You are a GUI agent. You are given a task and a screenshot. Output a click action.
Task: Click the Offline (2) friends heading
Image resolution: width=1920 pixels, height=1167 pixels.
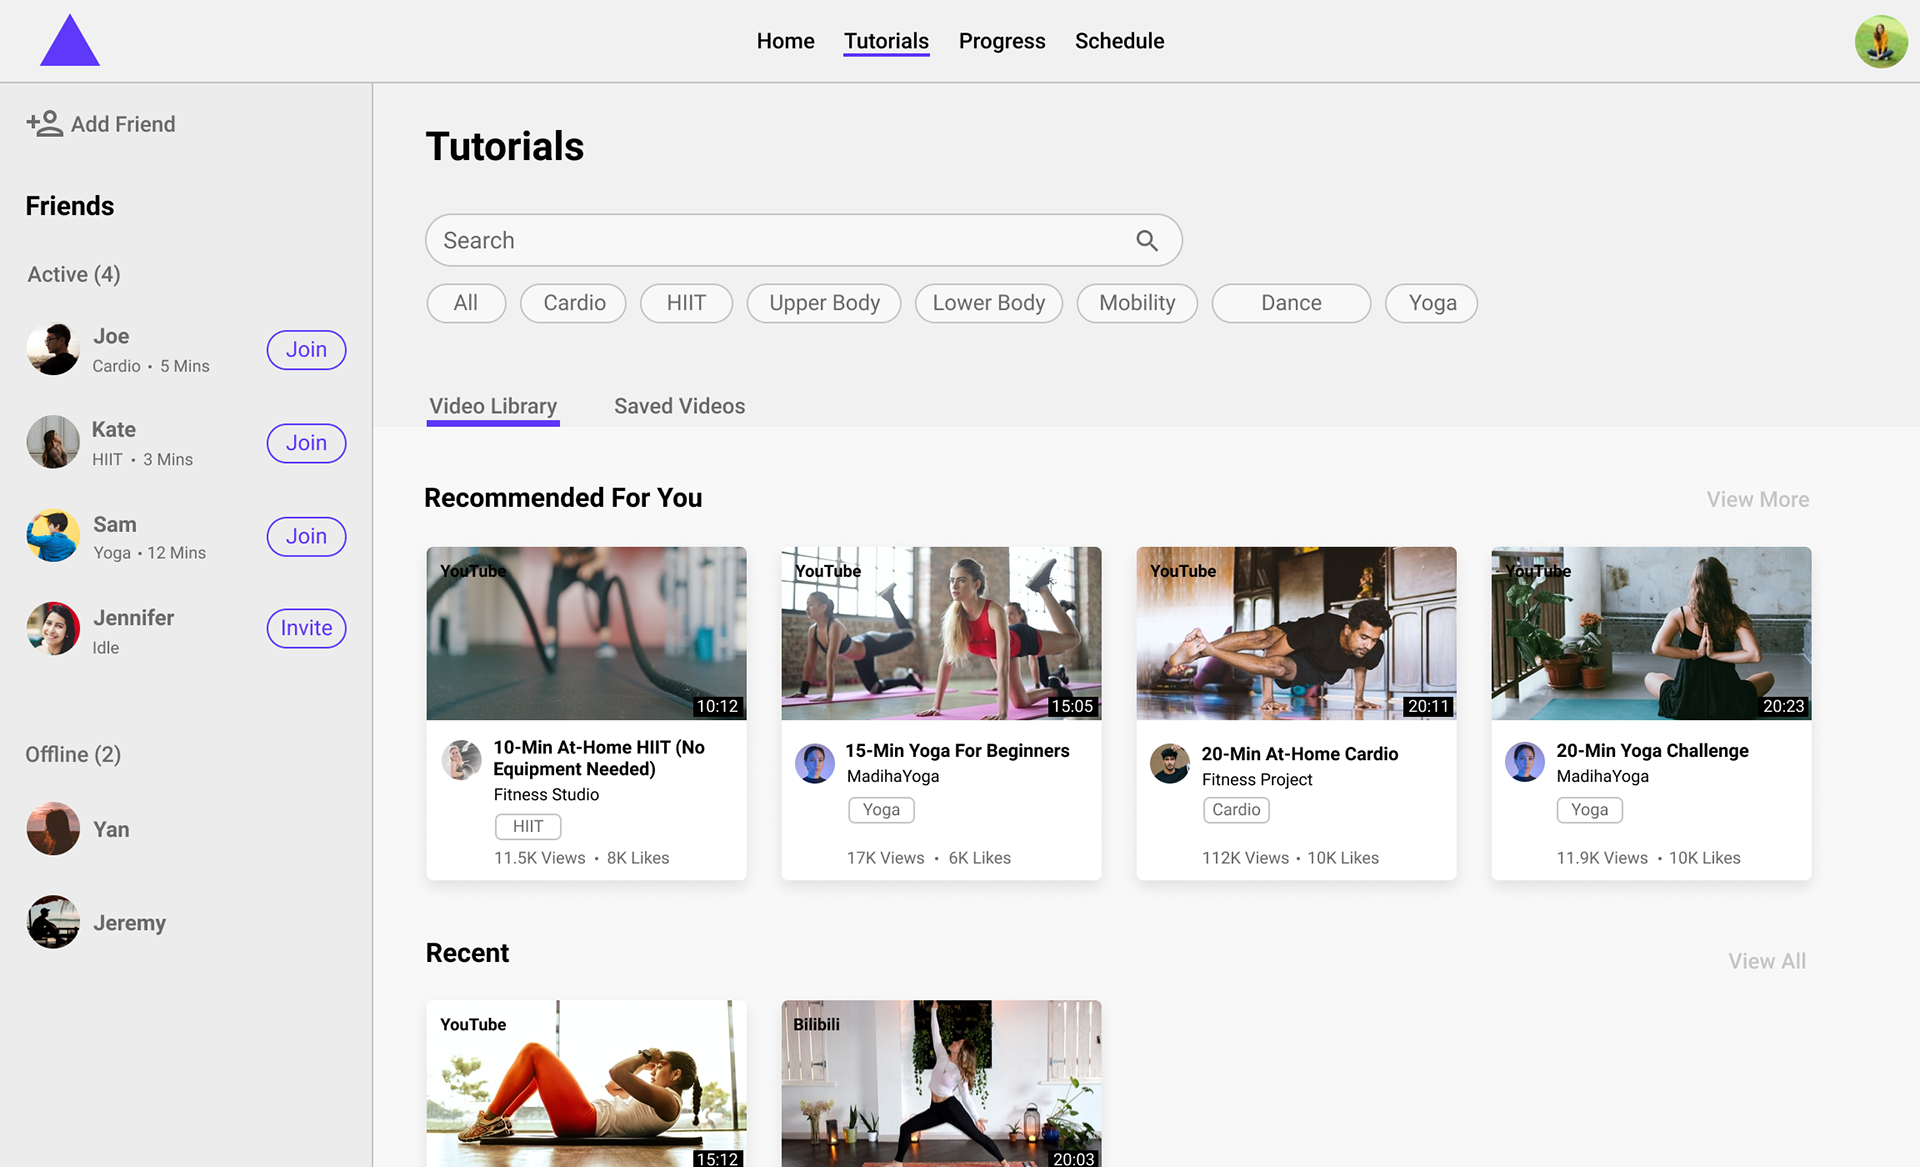tap(73, 754)
